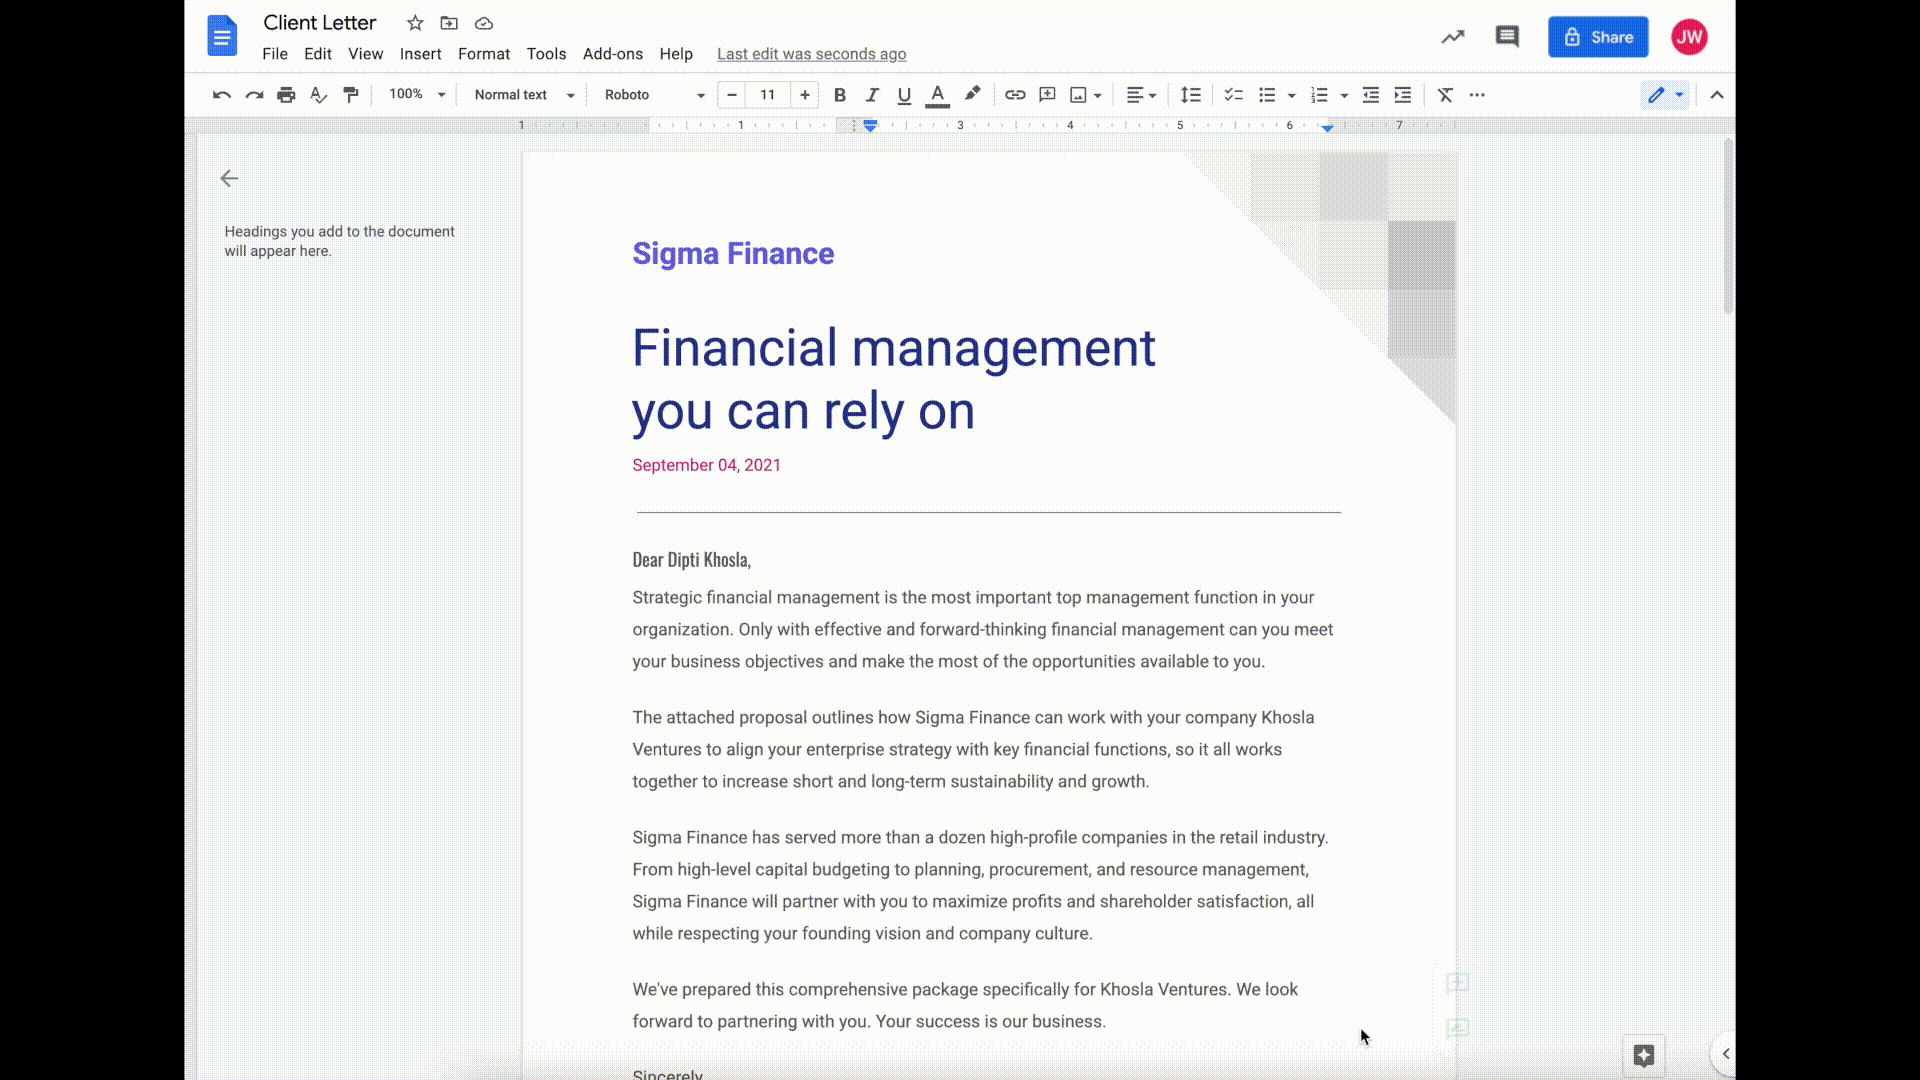Click the document zoom percentage field
Viewport: 1920px width, 1080px height.
(x=405, y=94)
